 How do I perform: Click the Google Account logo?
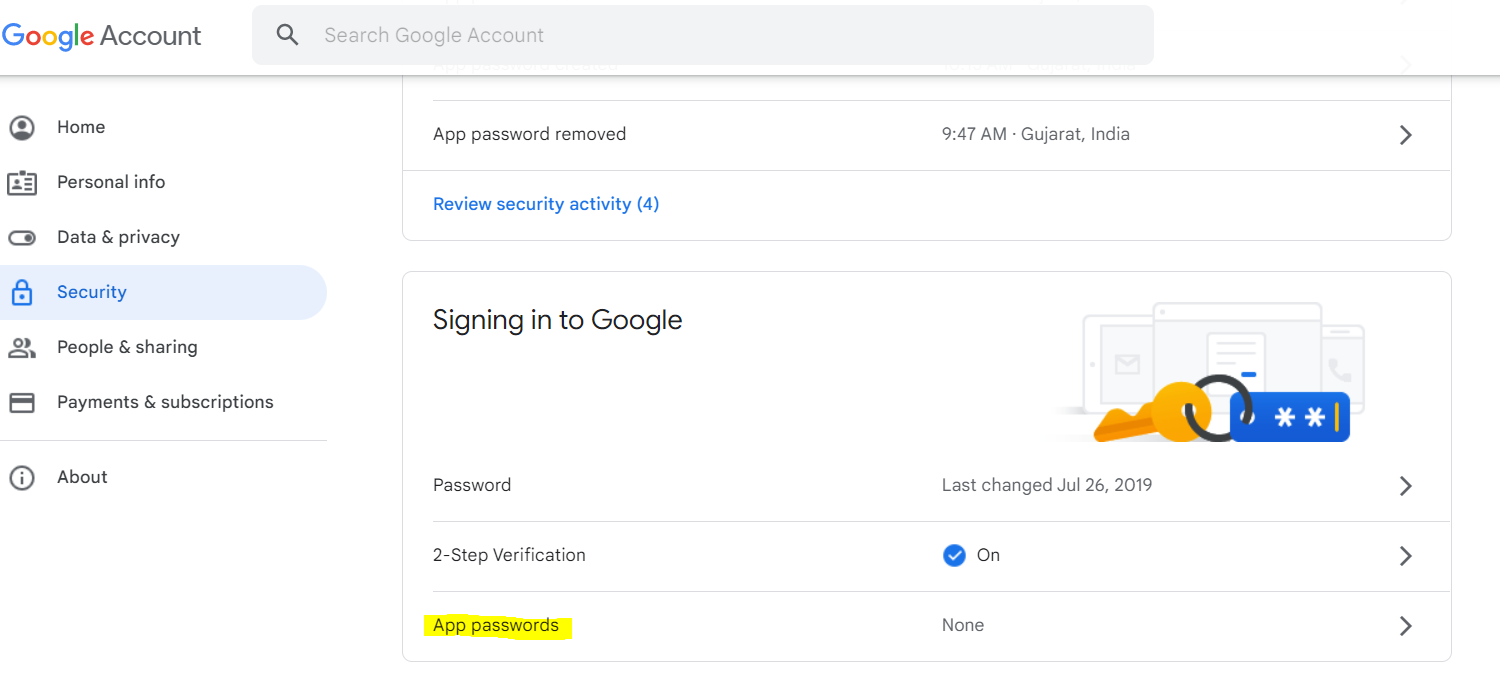pos(101,36)
